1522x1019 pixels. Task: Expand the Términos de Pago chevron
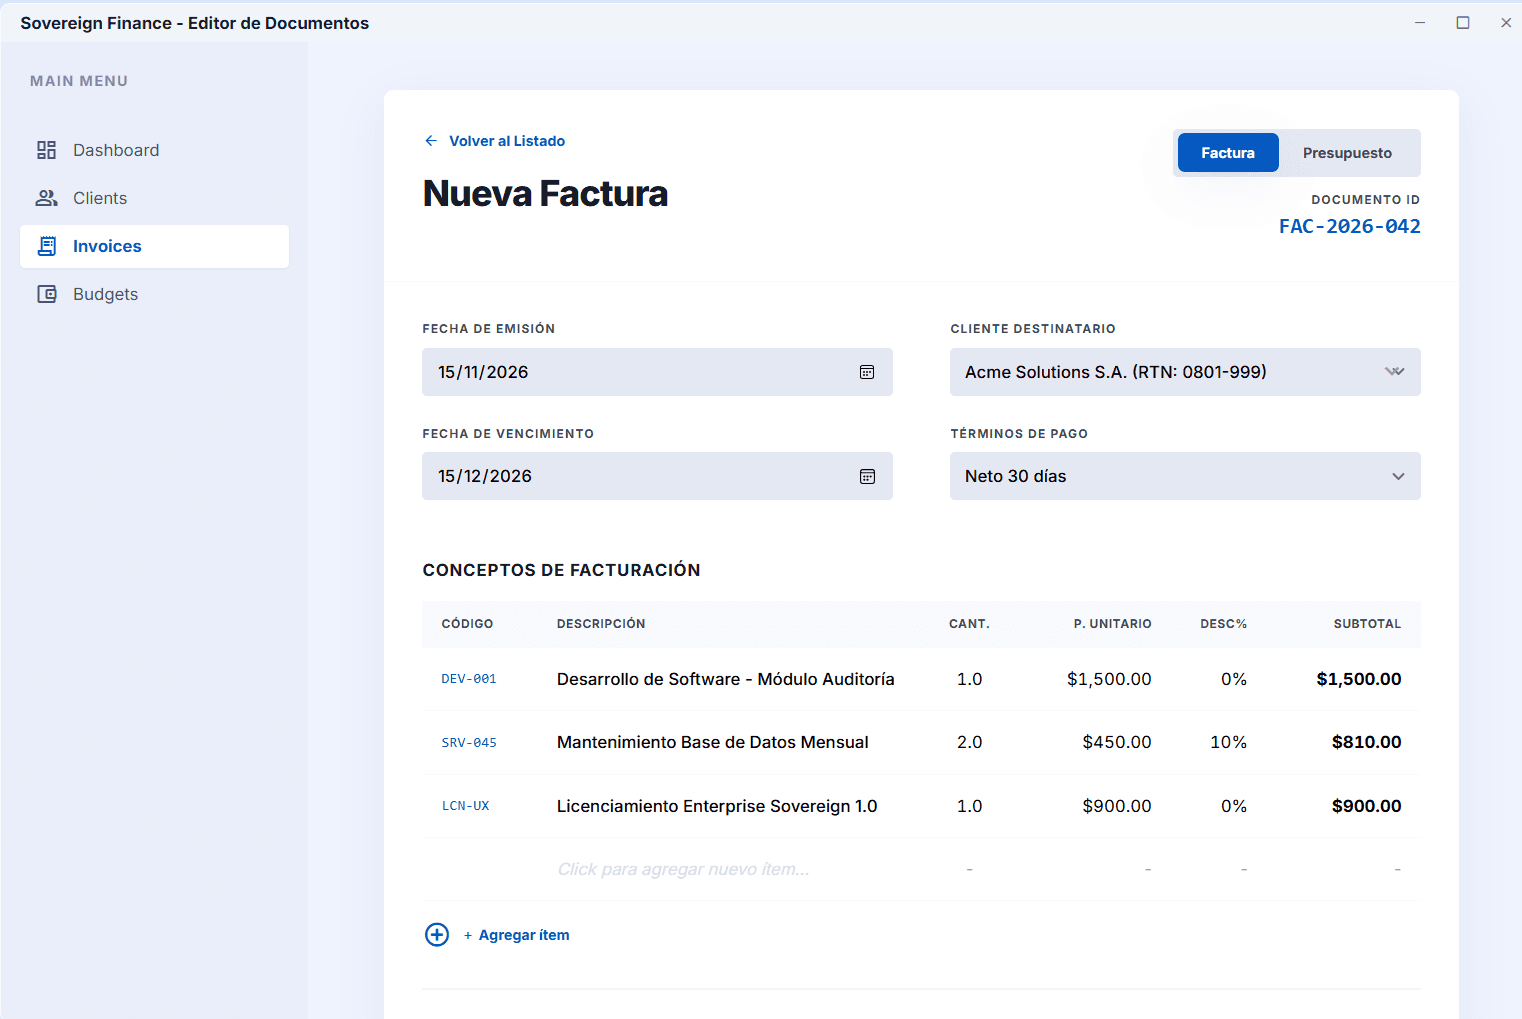click(x=1398, y=476)
